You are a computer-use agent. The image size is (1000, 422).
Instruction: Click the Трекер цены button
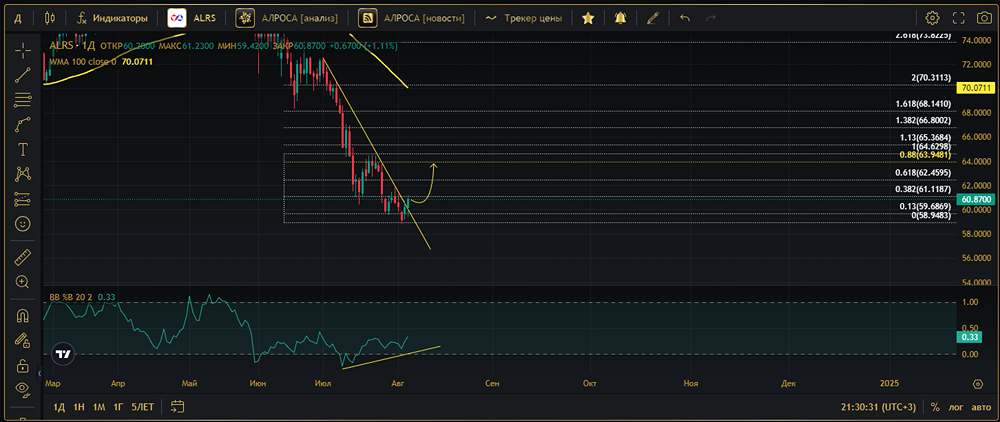pyautogui.click(x=523, y=18)
